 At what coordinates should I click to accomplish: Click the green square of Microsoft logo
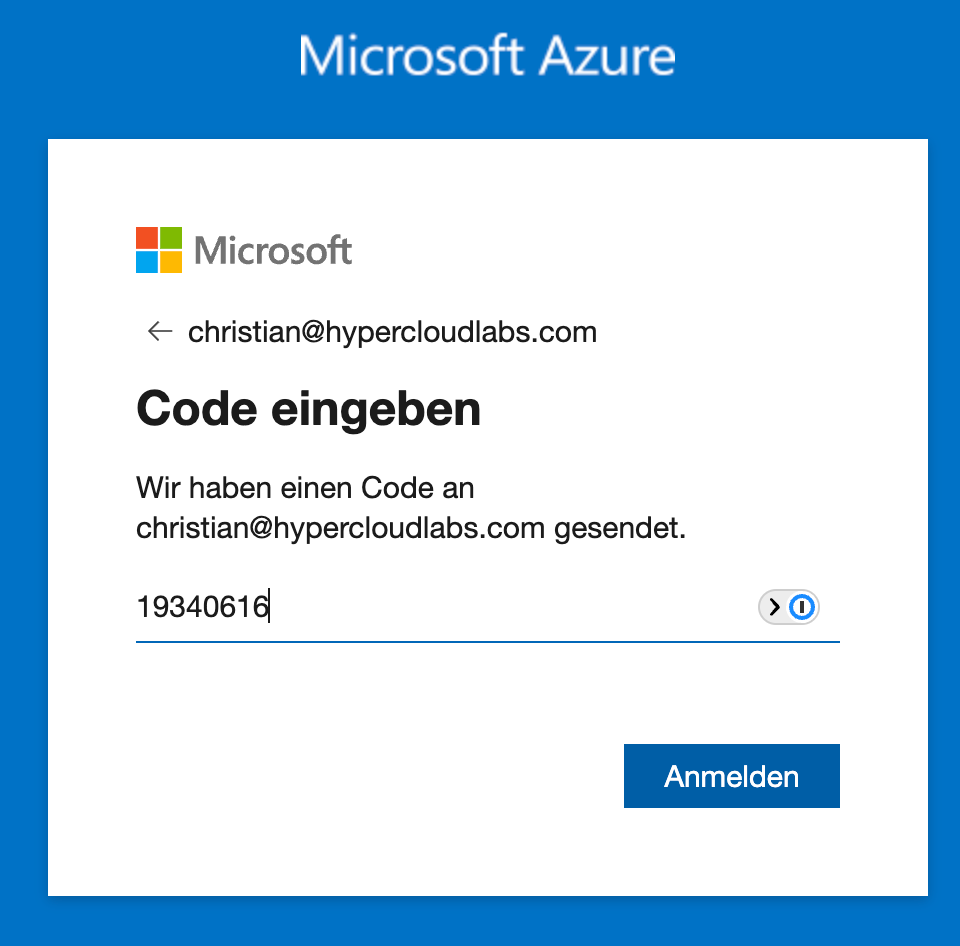171,238
